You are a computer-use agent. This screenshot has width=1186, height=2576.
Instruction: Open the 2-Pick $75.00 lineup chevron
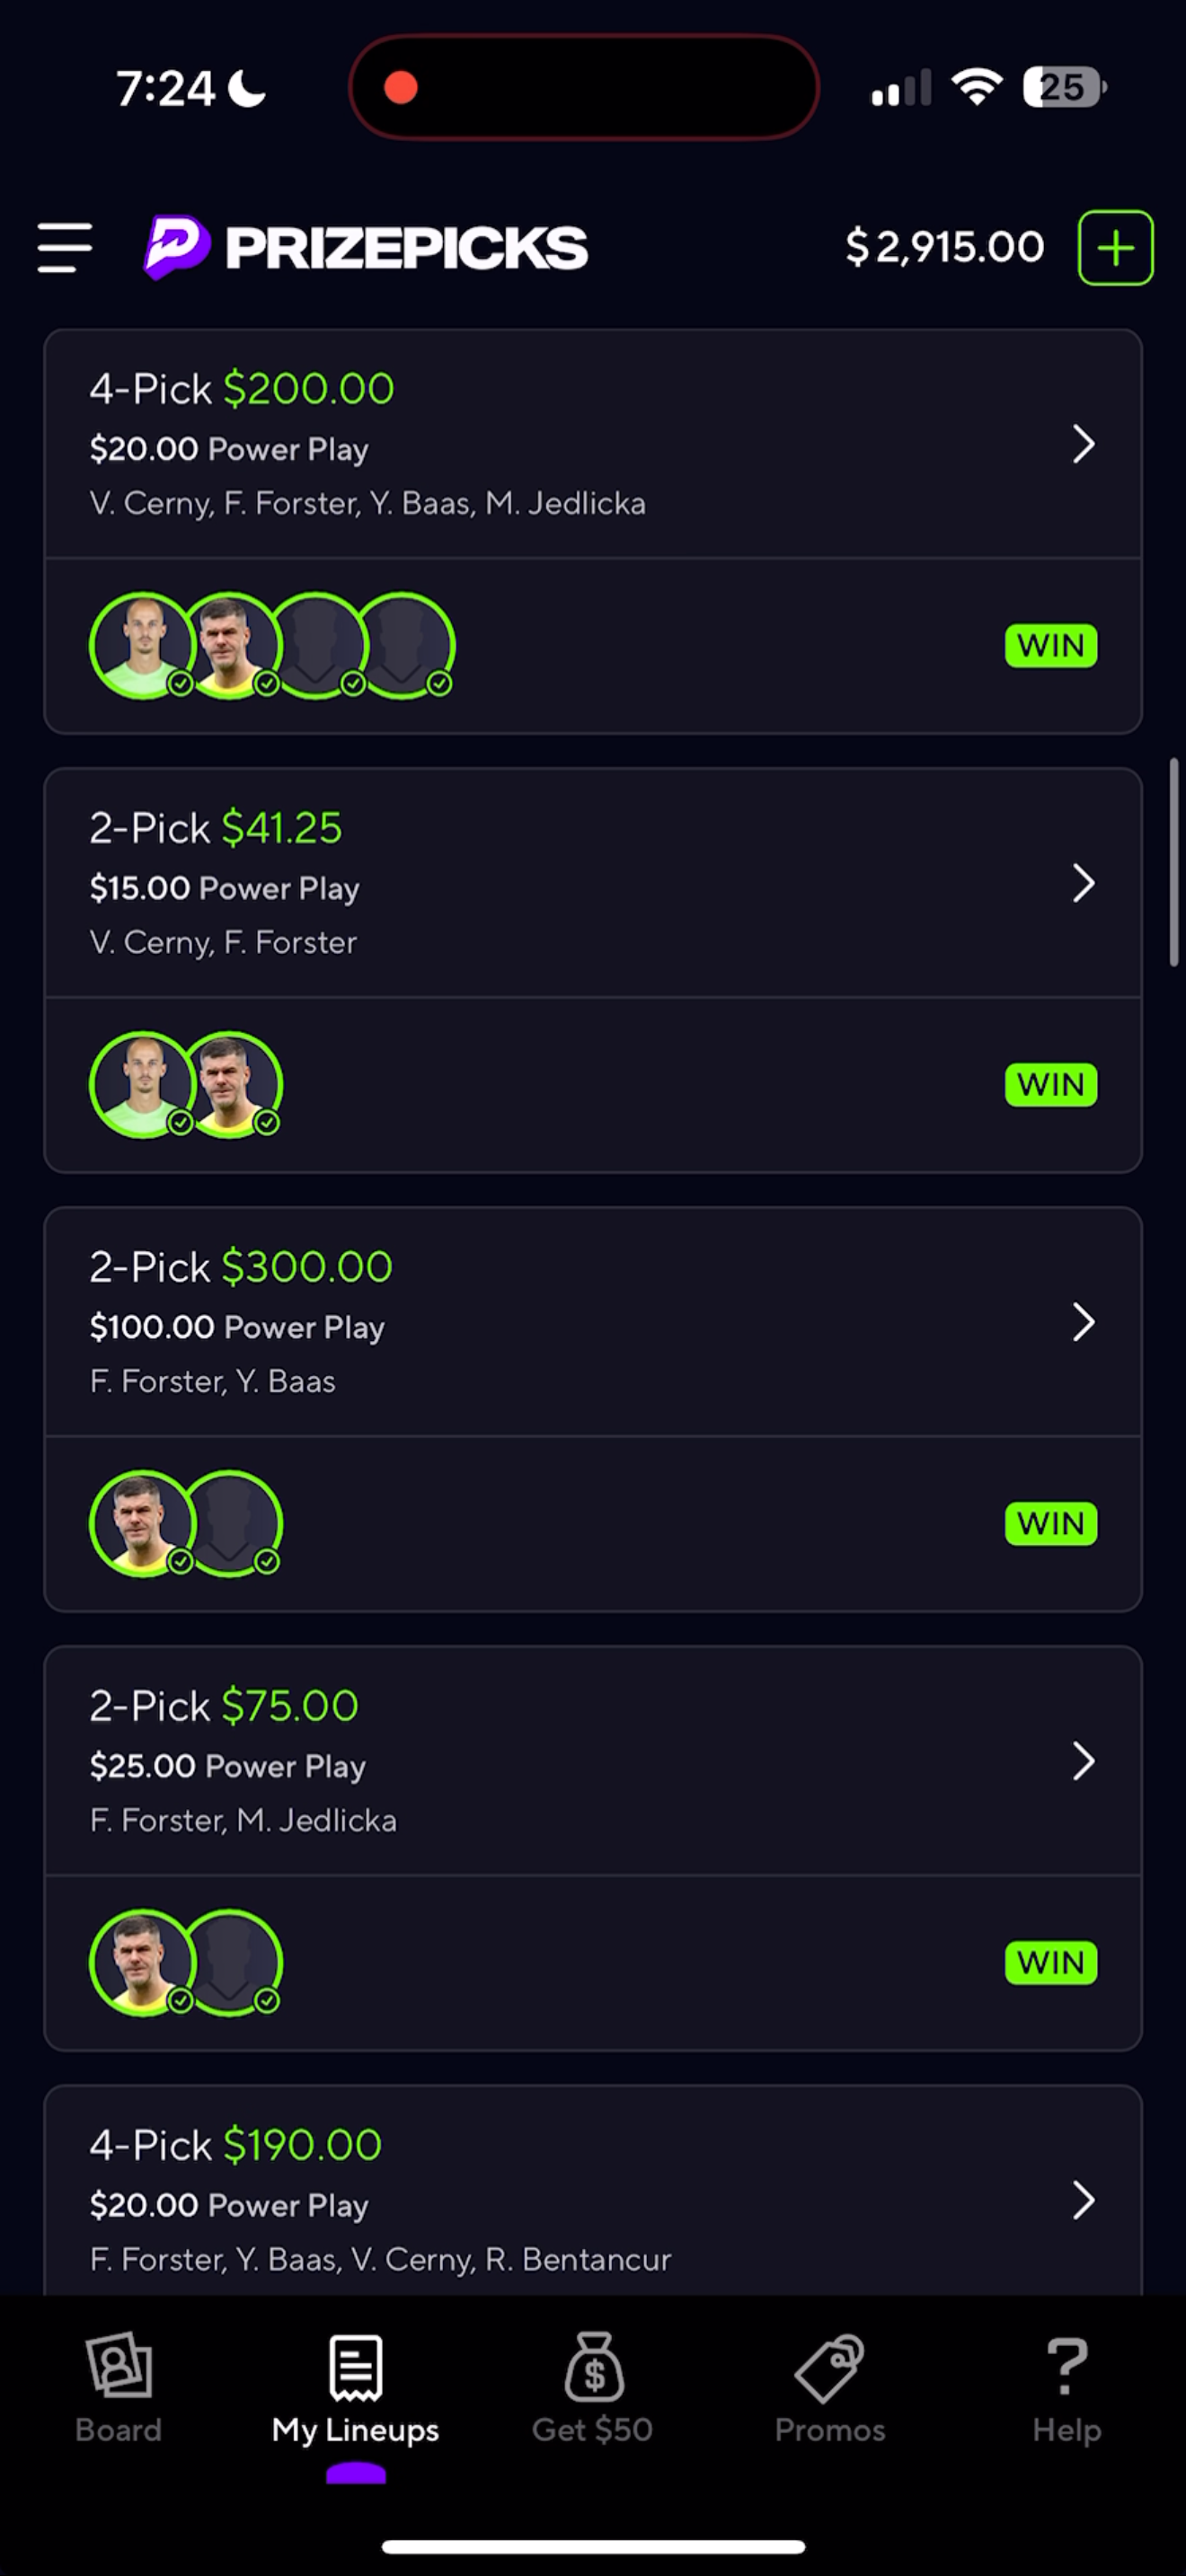click(1083, 1761)
